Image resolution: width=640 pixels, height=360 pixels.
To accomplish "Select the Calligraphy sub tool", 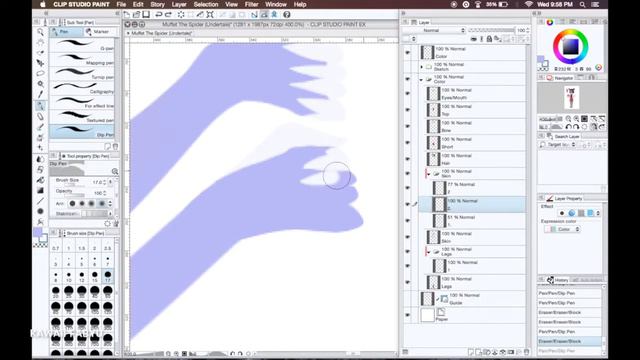I will pyautogui.click(x=82, y=88).
